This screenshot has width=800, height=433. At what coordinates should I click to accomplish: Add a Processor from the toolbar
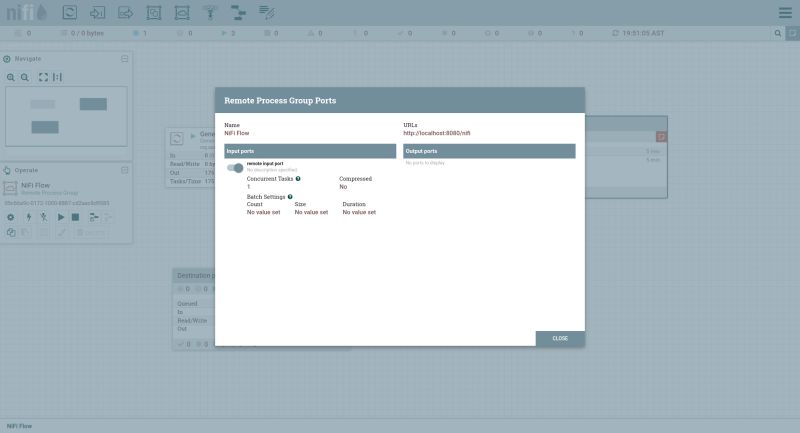point(70,12)
